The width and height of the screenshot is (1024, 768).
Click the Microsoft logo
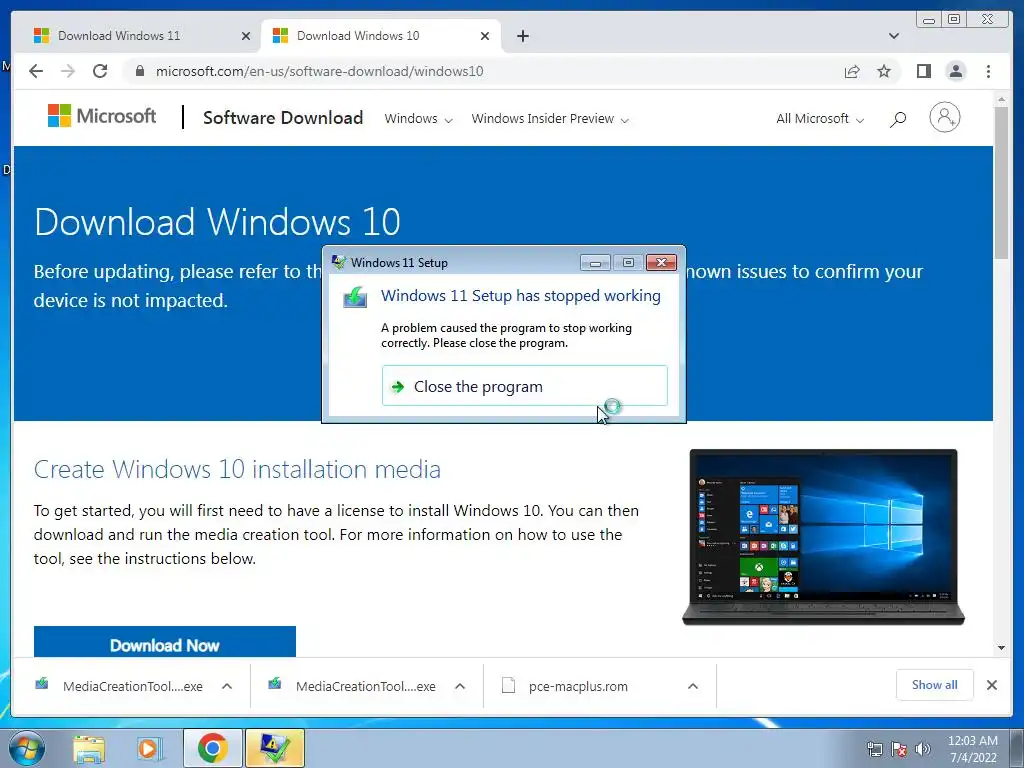(x=102, y=116)
